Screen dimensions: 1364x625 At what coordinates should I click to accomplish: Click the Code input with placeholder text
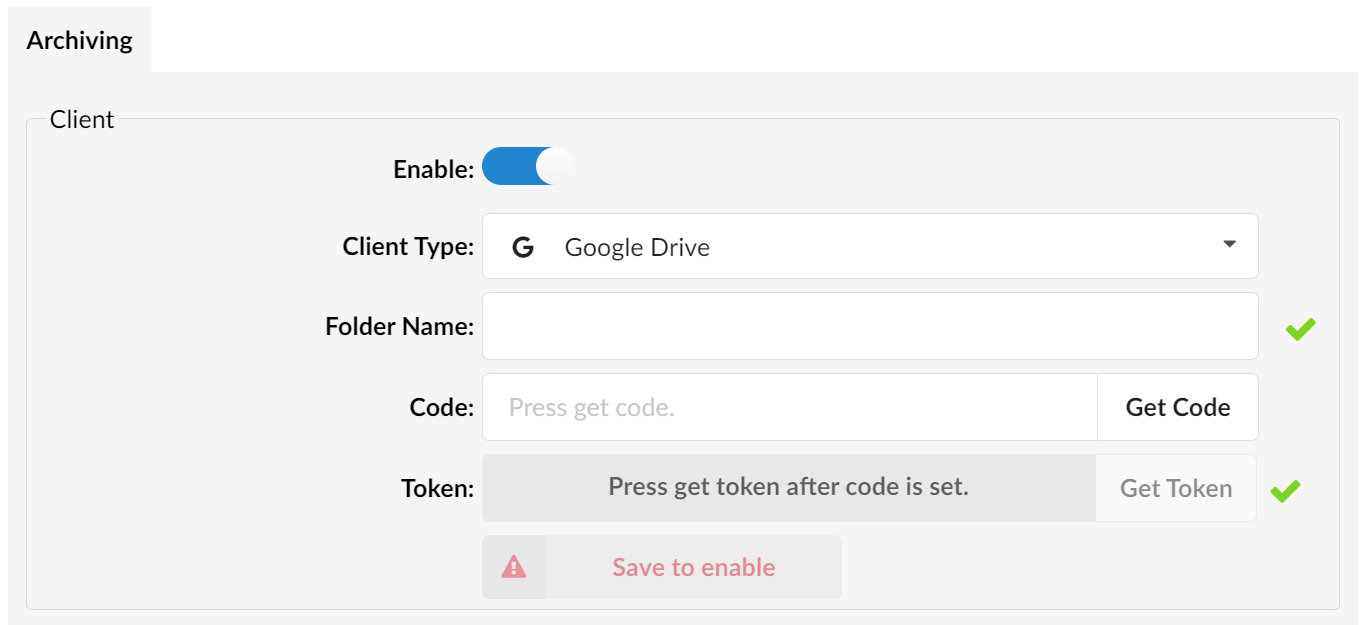pos(790,407)
